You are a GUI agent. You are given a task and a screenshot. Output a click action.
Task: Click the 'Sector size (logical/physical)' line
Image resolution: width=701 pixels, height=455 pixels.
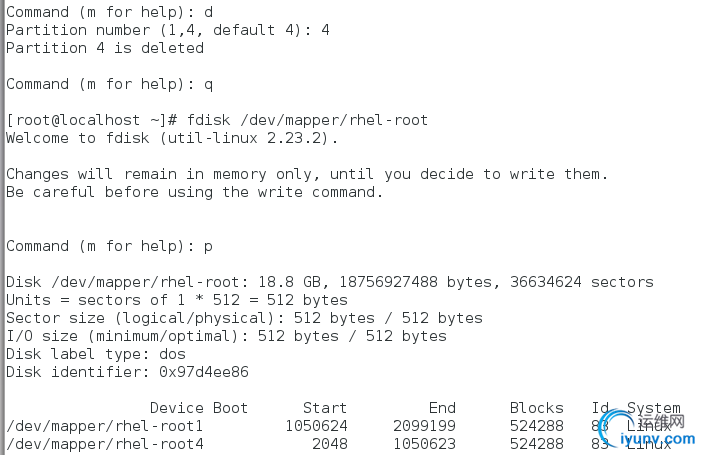point(244,318)
